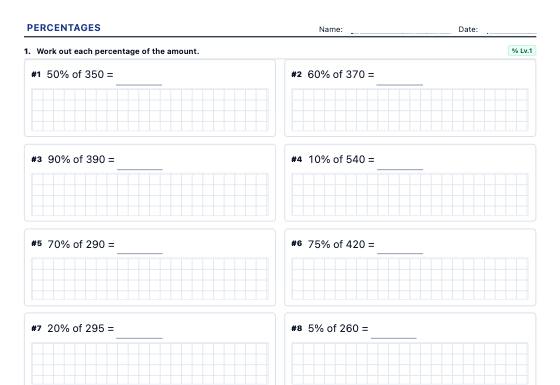560x385 pixels.
Task: Click the '10% of 540 =' question text
Action: (341, 159)
